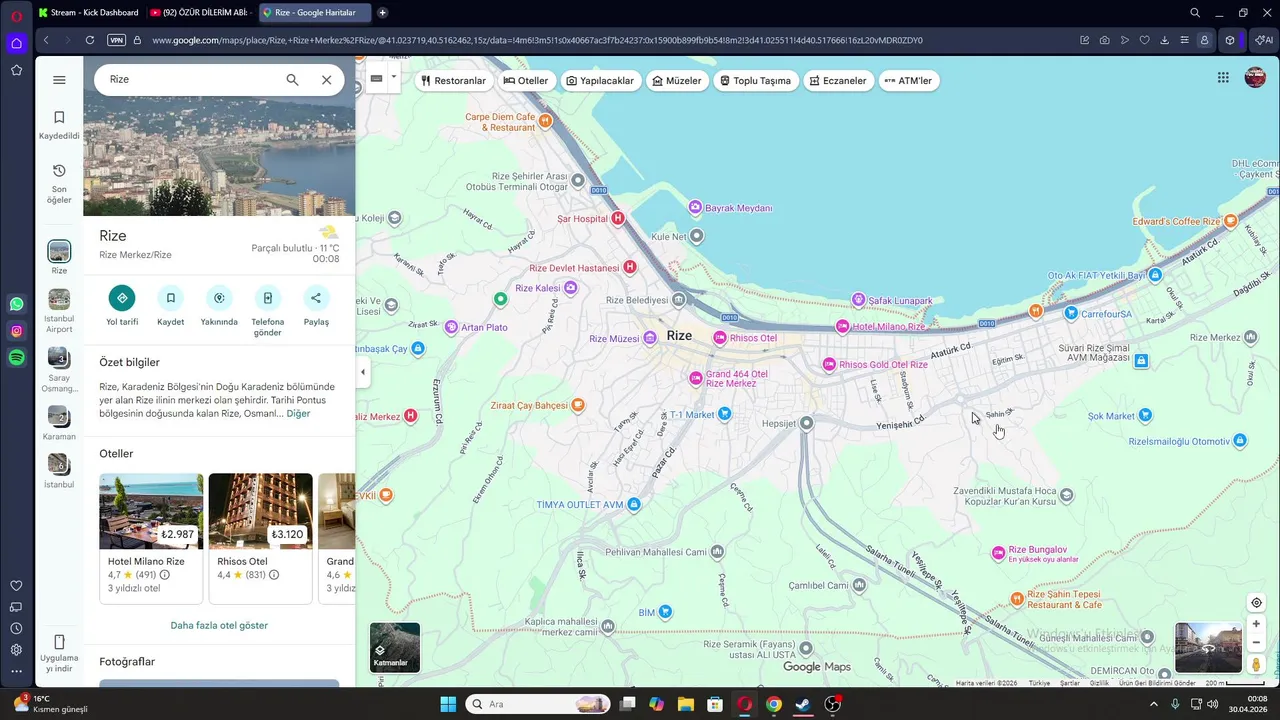
Task: Click Carpe Diem Cafe map marker
Action: (545, 121)
